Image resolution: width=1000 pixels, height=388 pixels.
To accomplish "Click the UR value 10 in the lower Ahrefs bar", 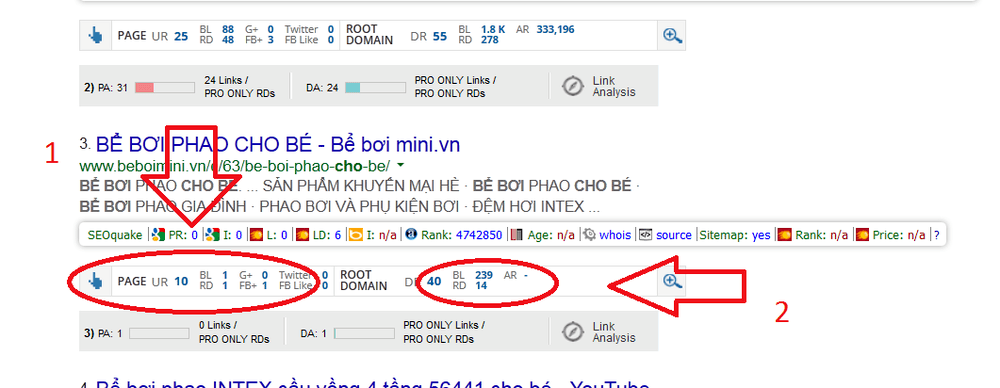I will pos(181,281).
